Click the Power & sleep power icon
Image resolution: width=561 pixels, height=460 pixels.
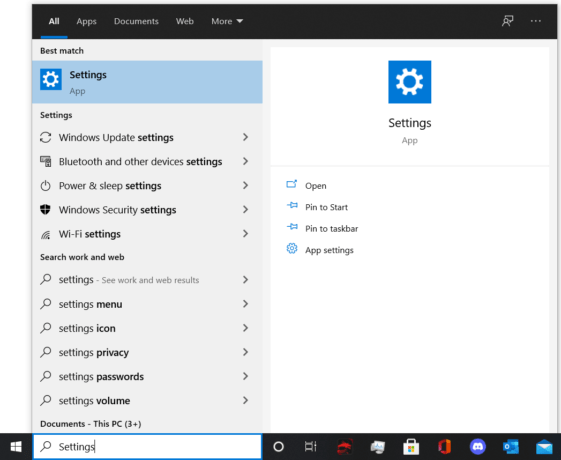(x=45, y=186)
